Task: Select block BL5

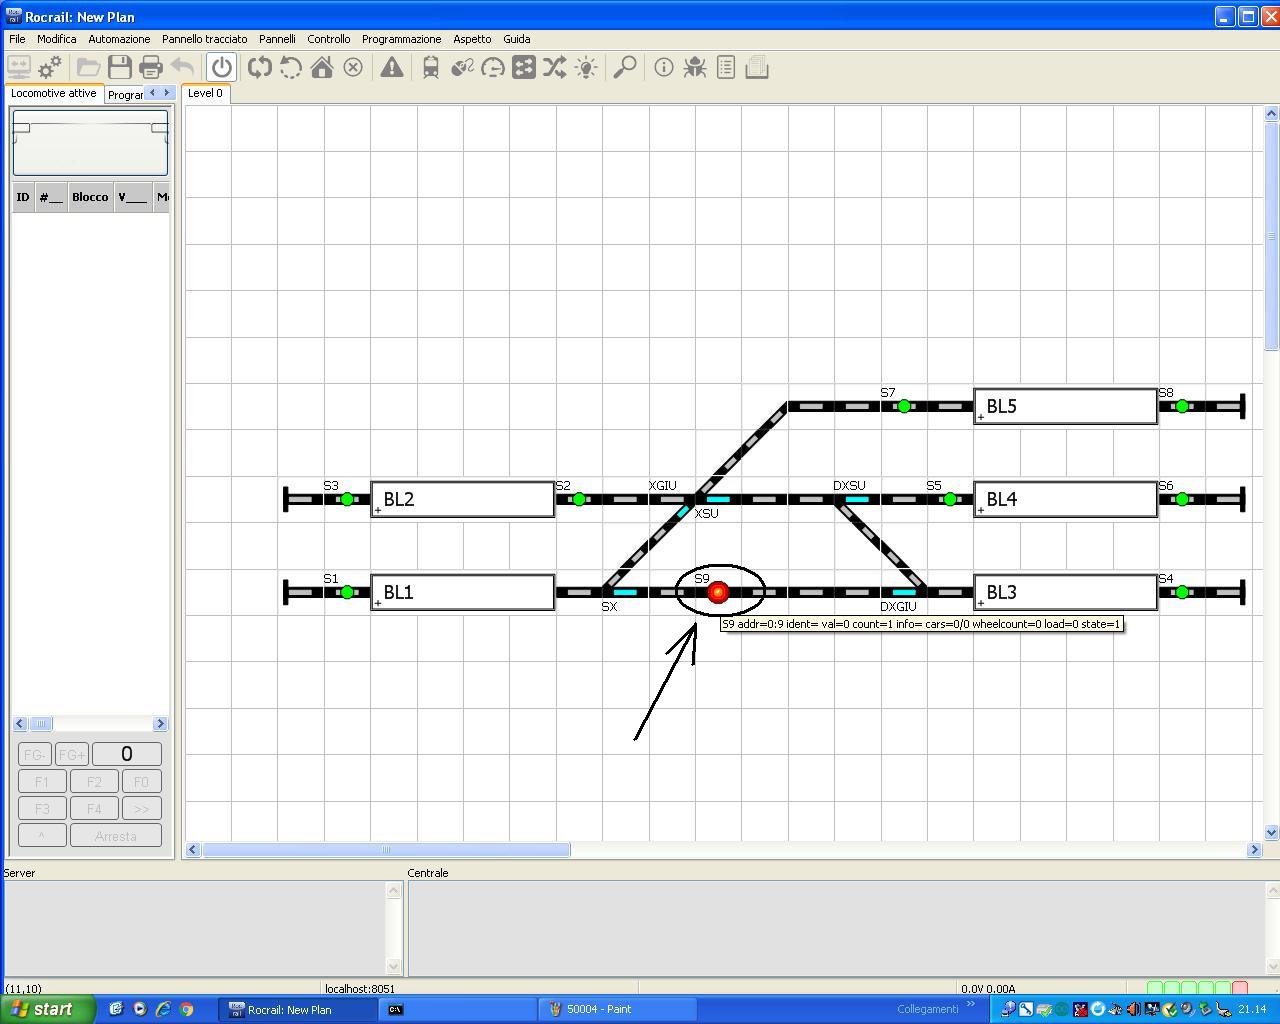Action: (x=1066, y=406)
